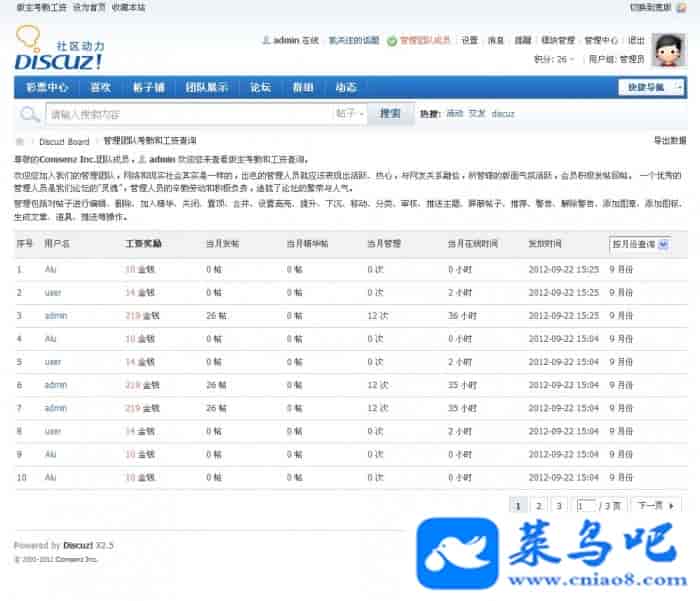This screenshot has width=700, height=601.
Task: Open the 提醒 notifications link
Action: click(523, 41)
